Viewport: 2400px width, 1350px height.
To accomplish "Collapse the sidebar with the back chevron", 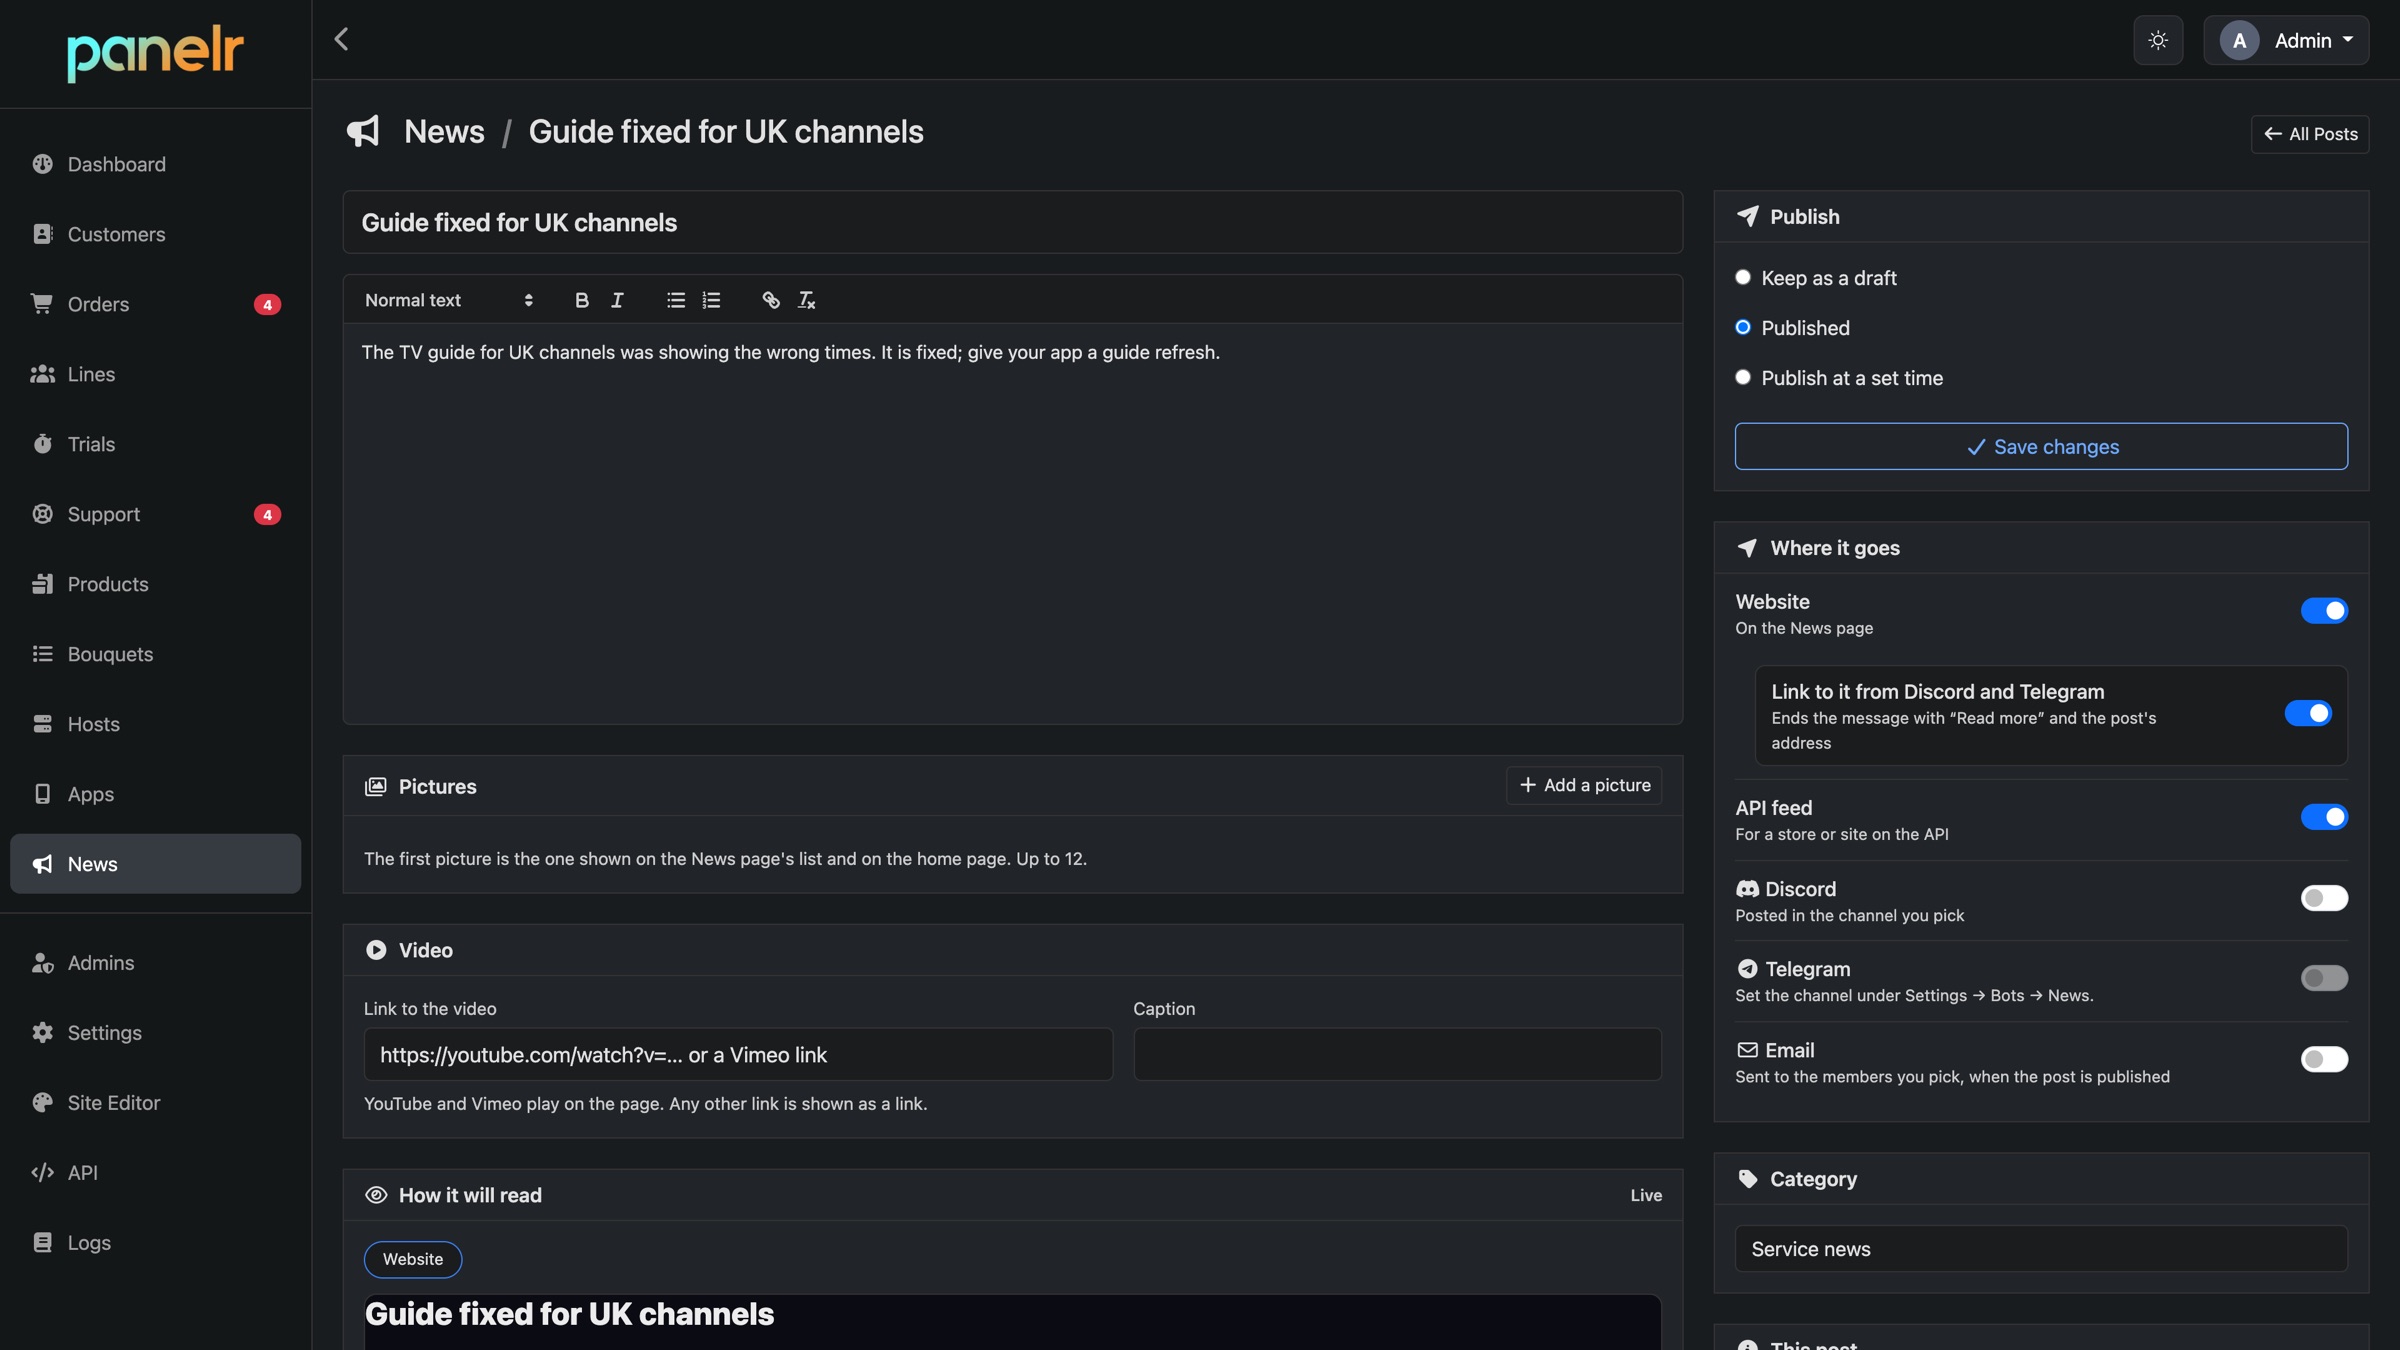I will [x=341, y=39].
